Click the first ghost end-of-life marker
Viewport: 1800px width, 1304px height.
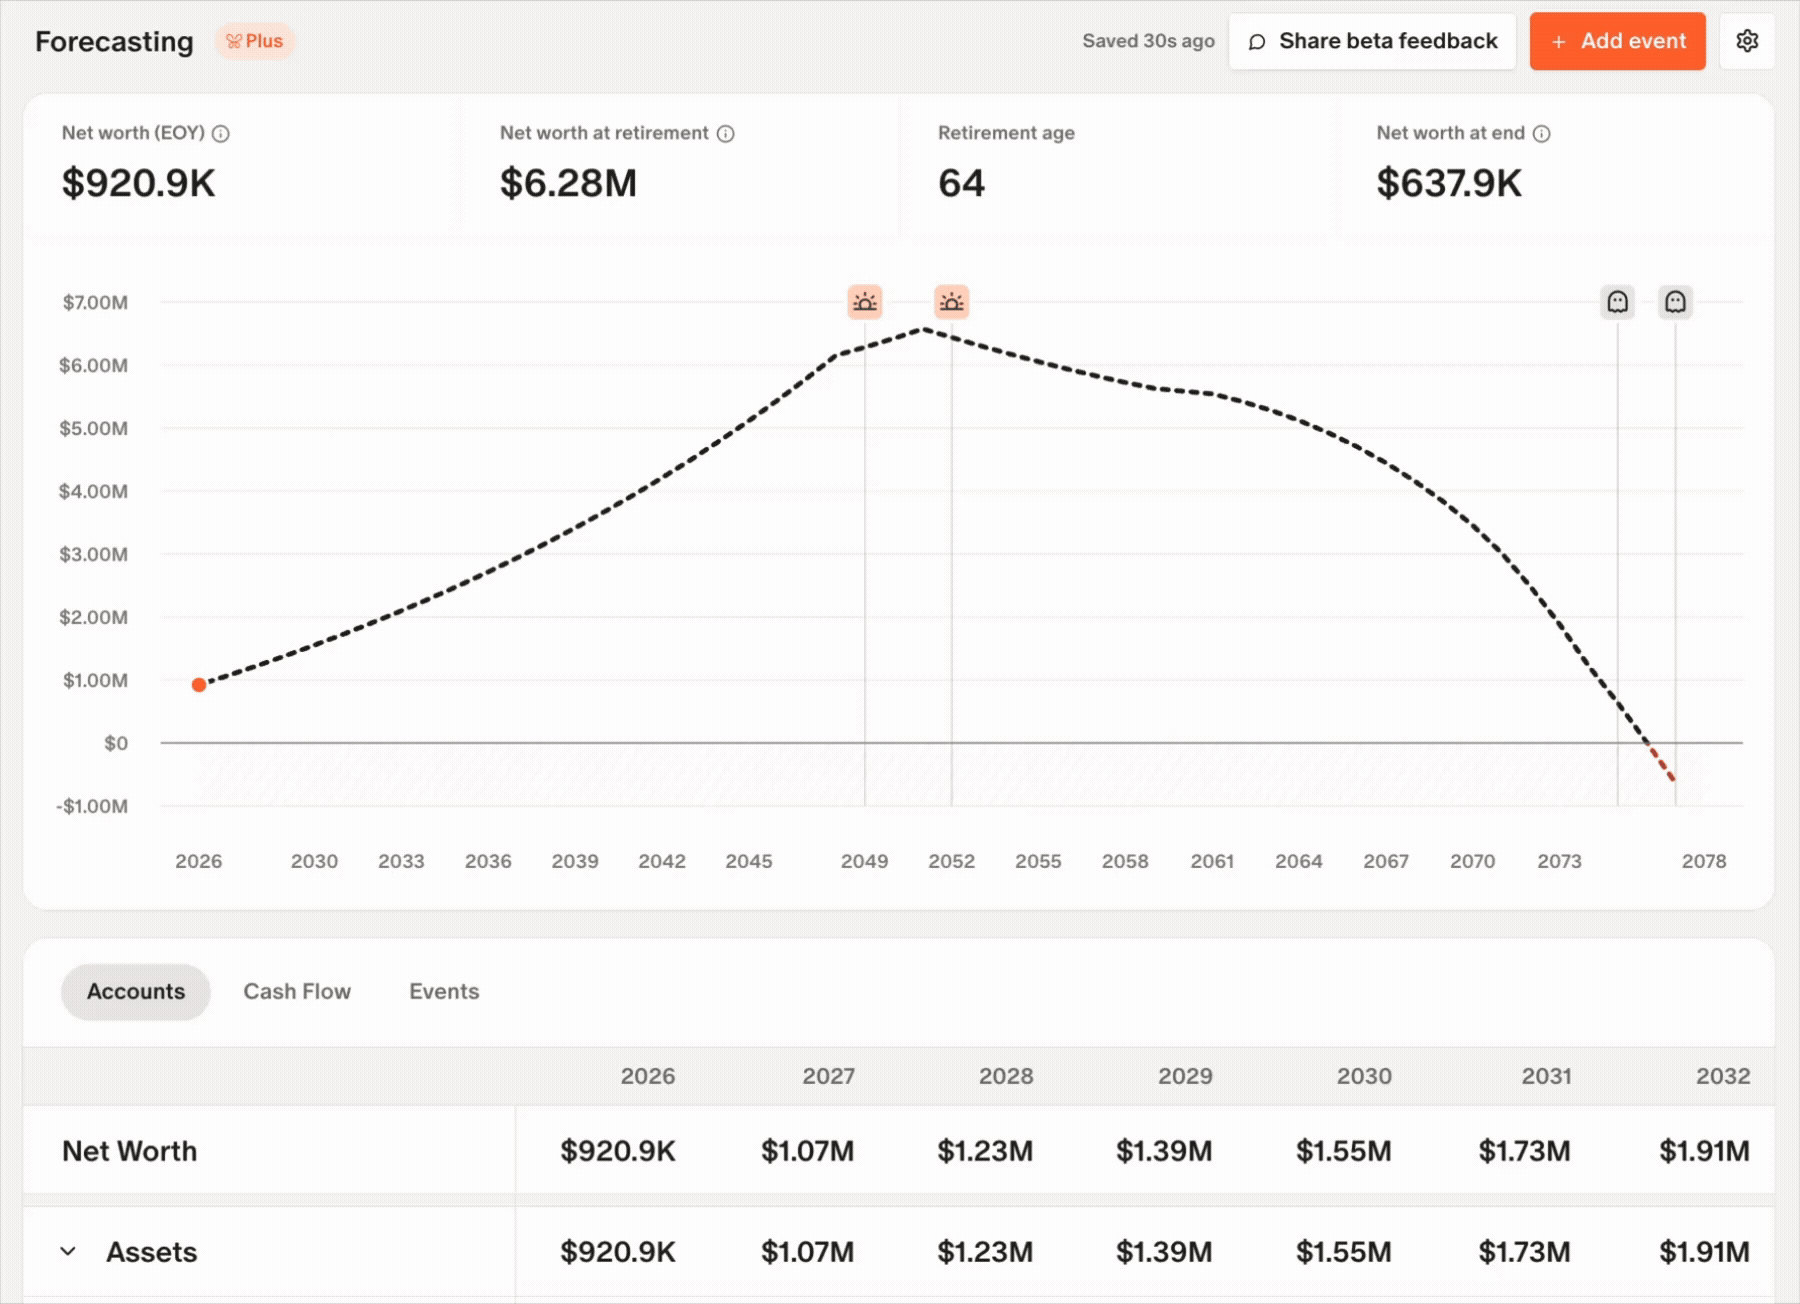pos(1617,302)
